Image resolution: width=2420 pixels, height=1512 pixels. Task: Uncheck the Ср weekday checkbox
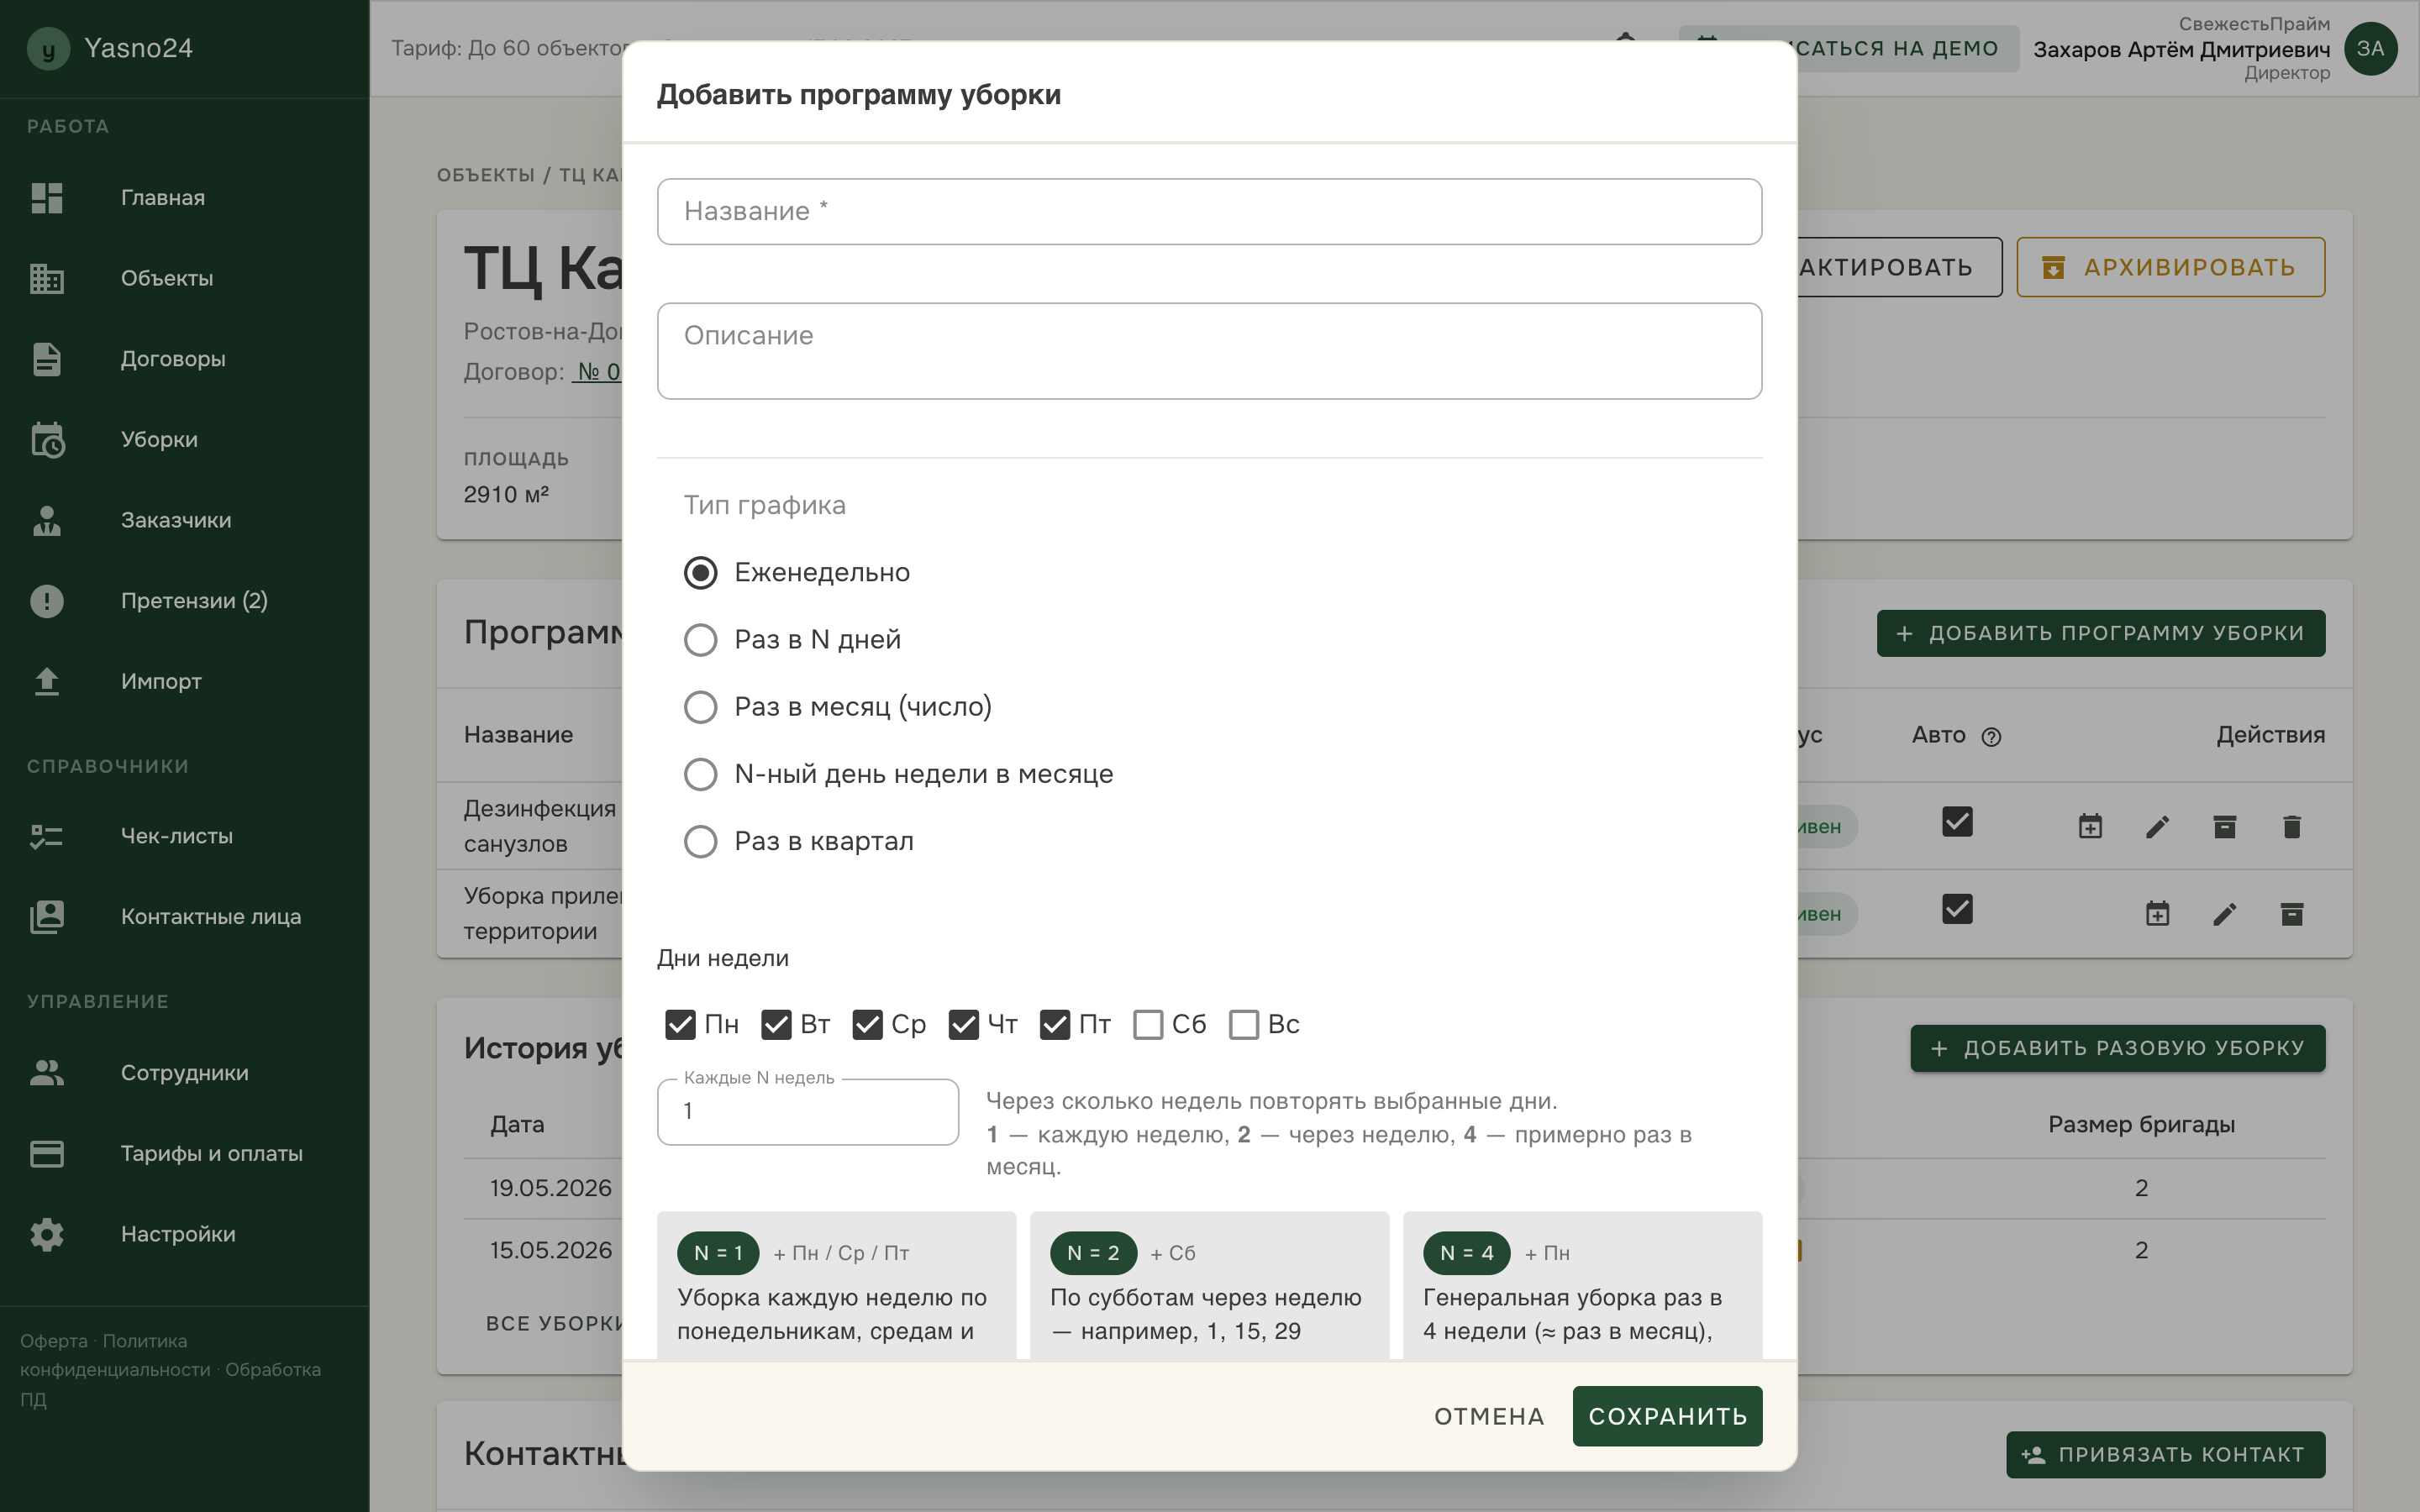867,1025
